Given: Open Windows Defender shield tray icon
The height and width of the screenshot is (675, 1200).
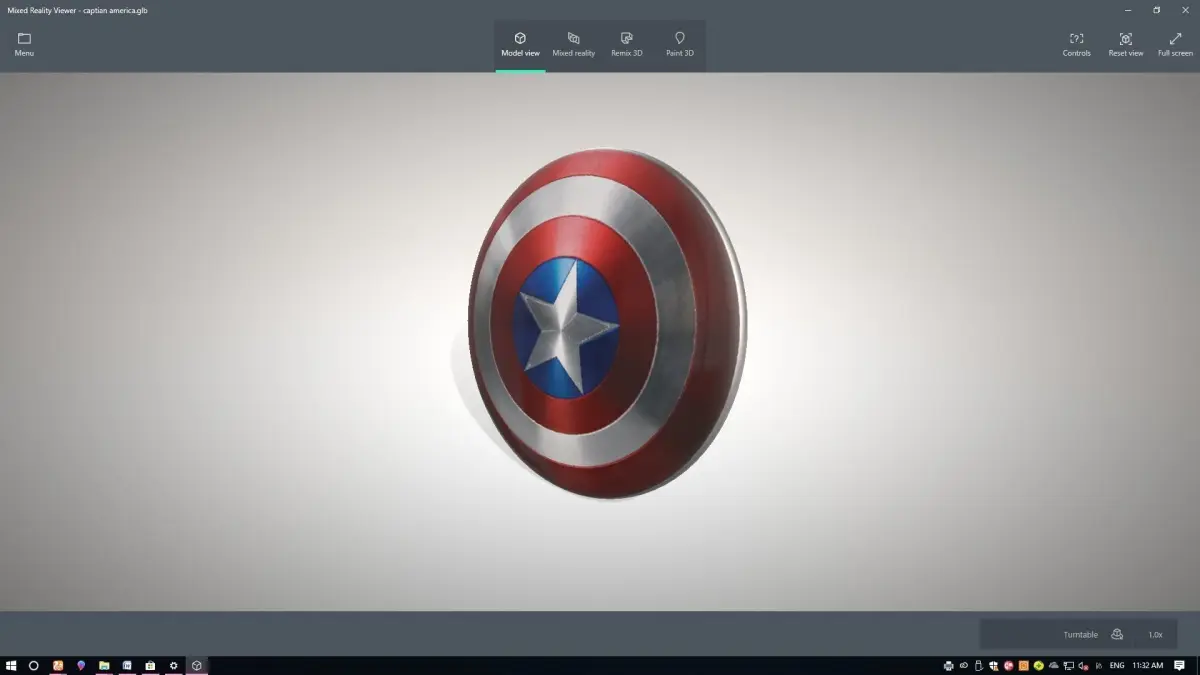Looking at the screenshot, I should click(994, 666).
